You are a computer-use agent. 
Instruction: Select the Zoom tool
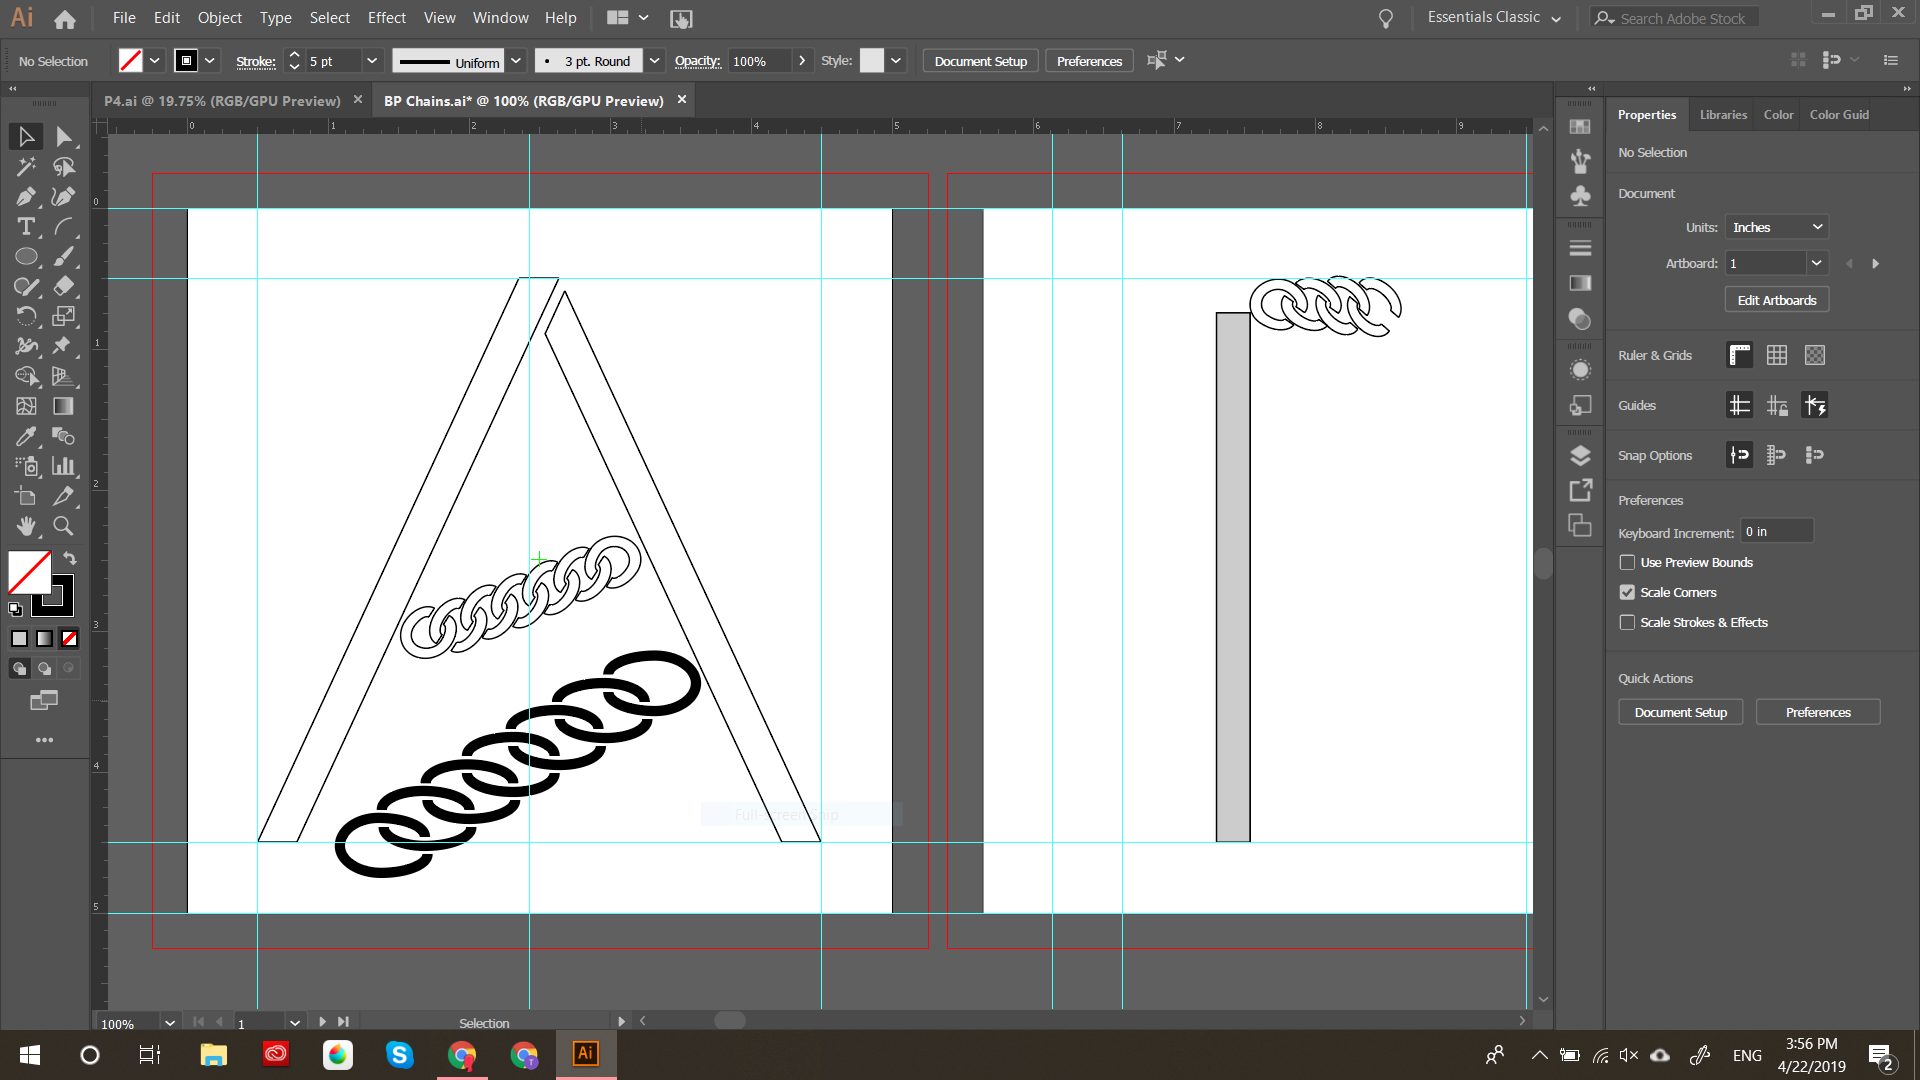click(63, 526)
